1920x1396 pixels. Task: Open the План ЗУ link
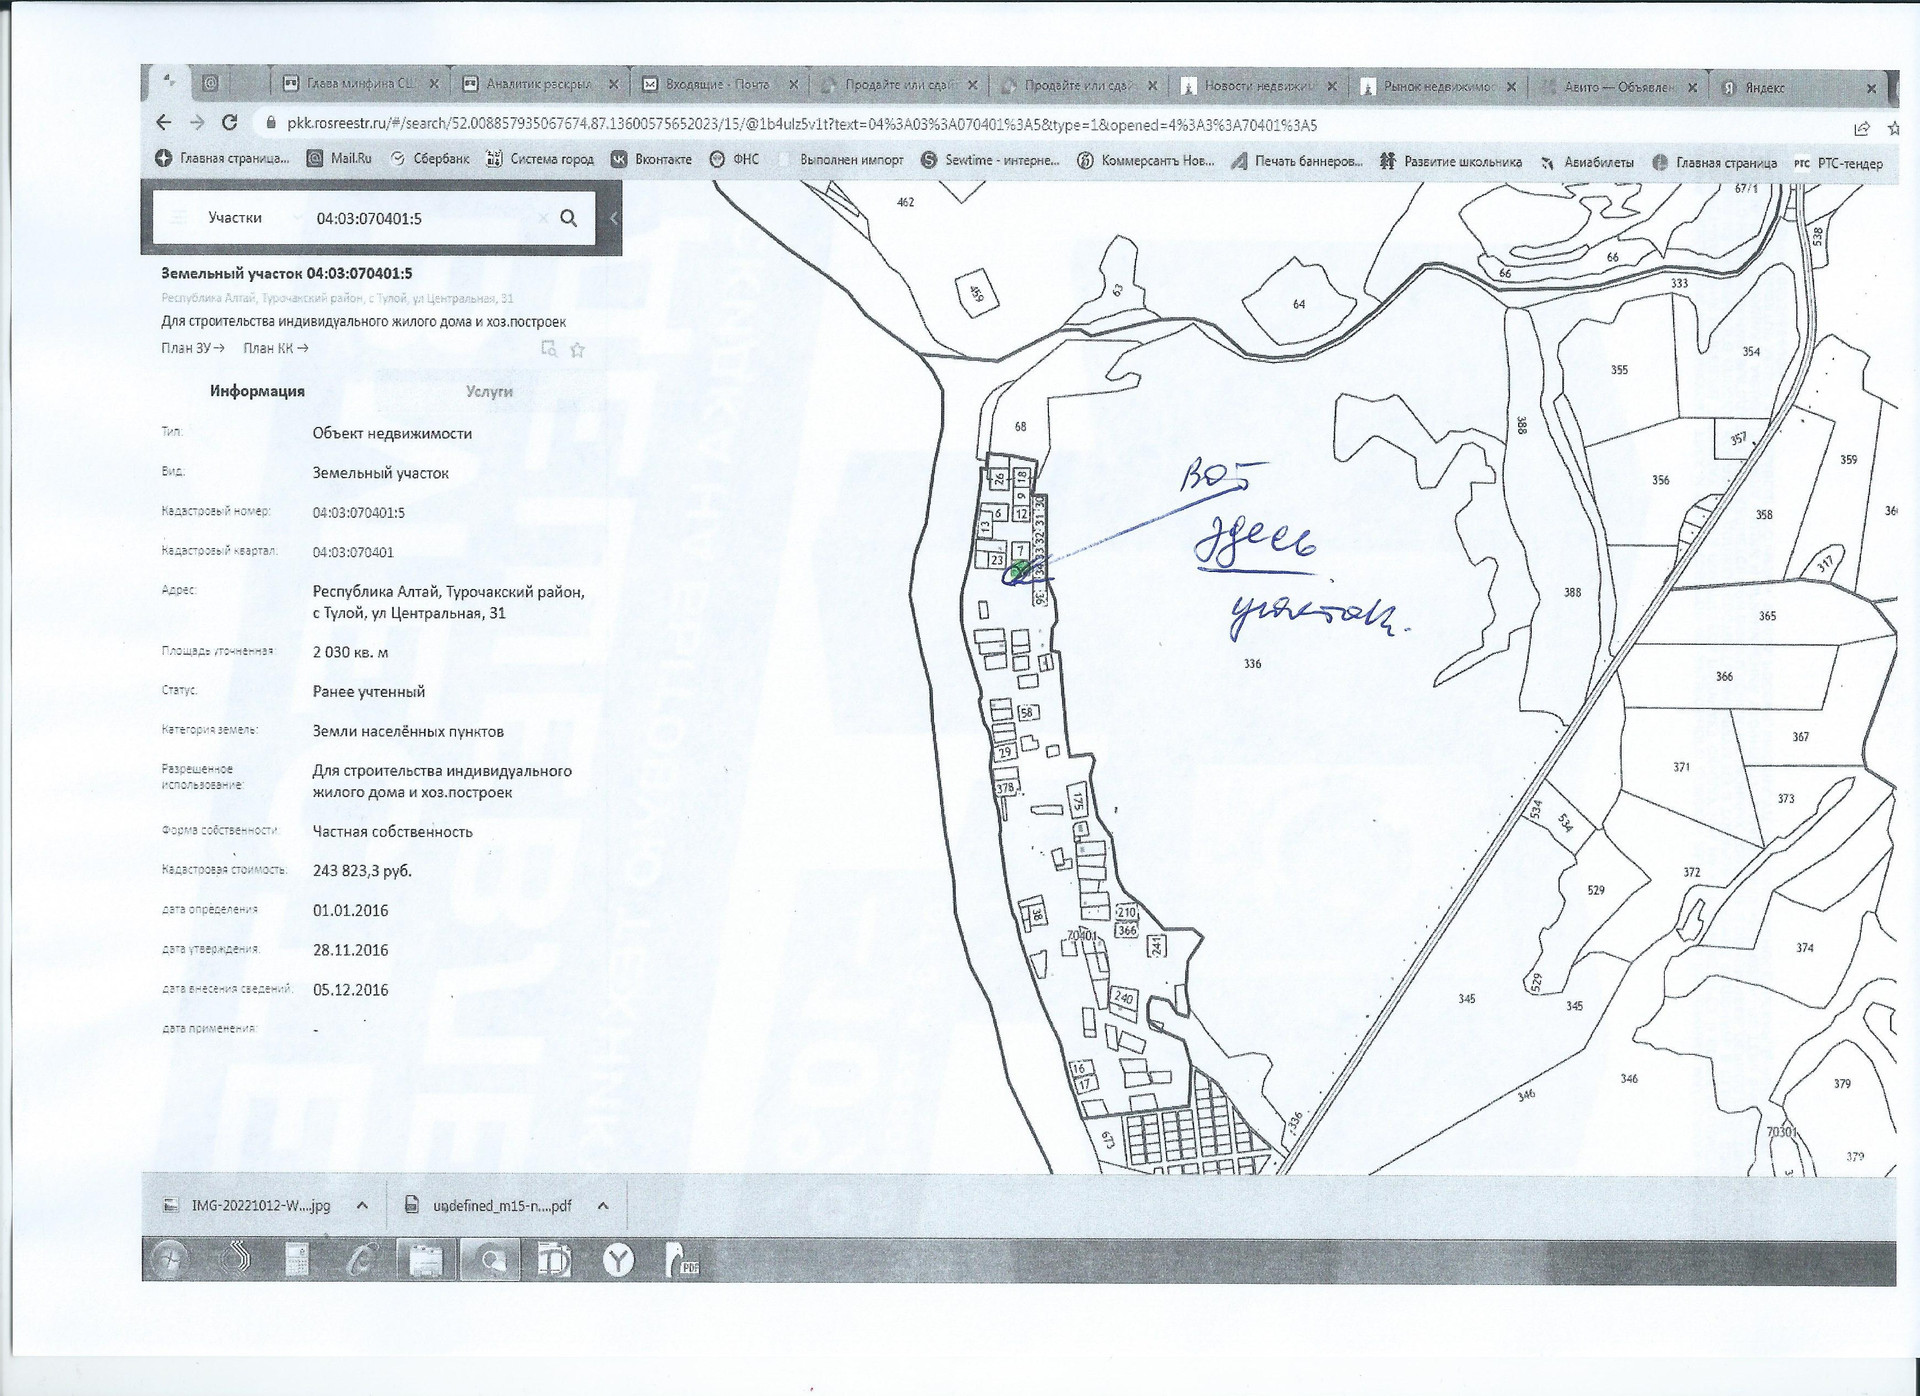click(x=192, y=348)
